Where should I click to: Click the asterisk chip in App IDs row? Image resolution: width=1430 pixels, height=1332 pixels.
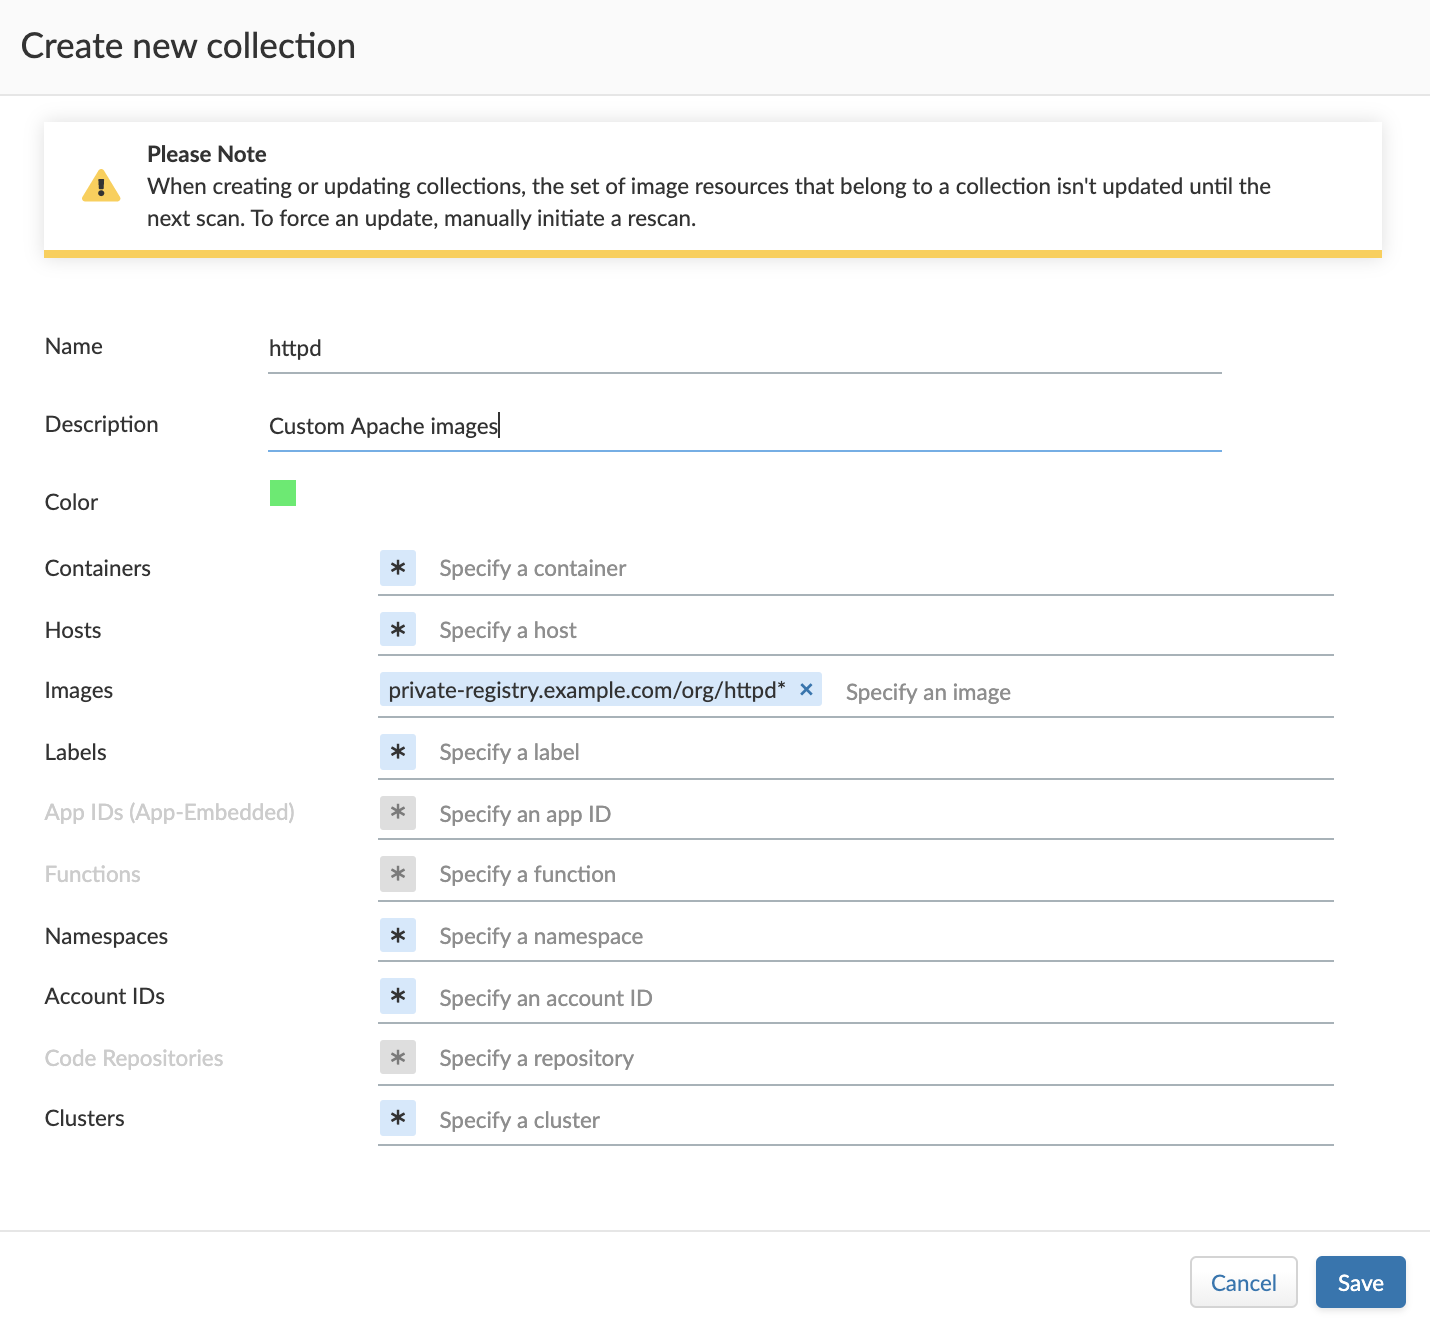click(398, 813)
